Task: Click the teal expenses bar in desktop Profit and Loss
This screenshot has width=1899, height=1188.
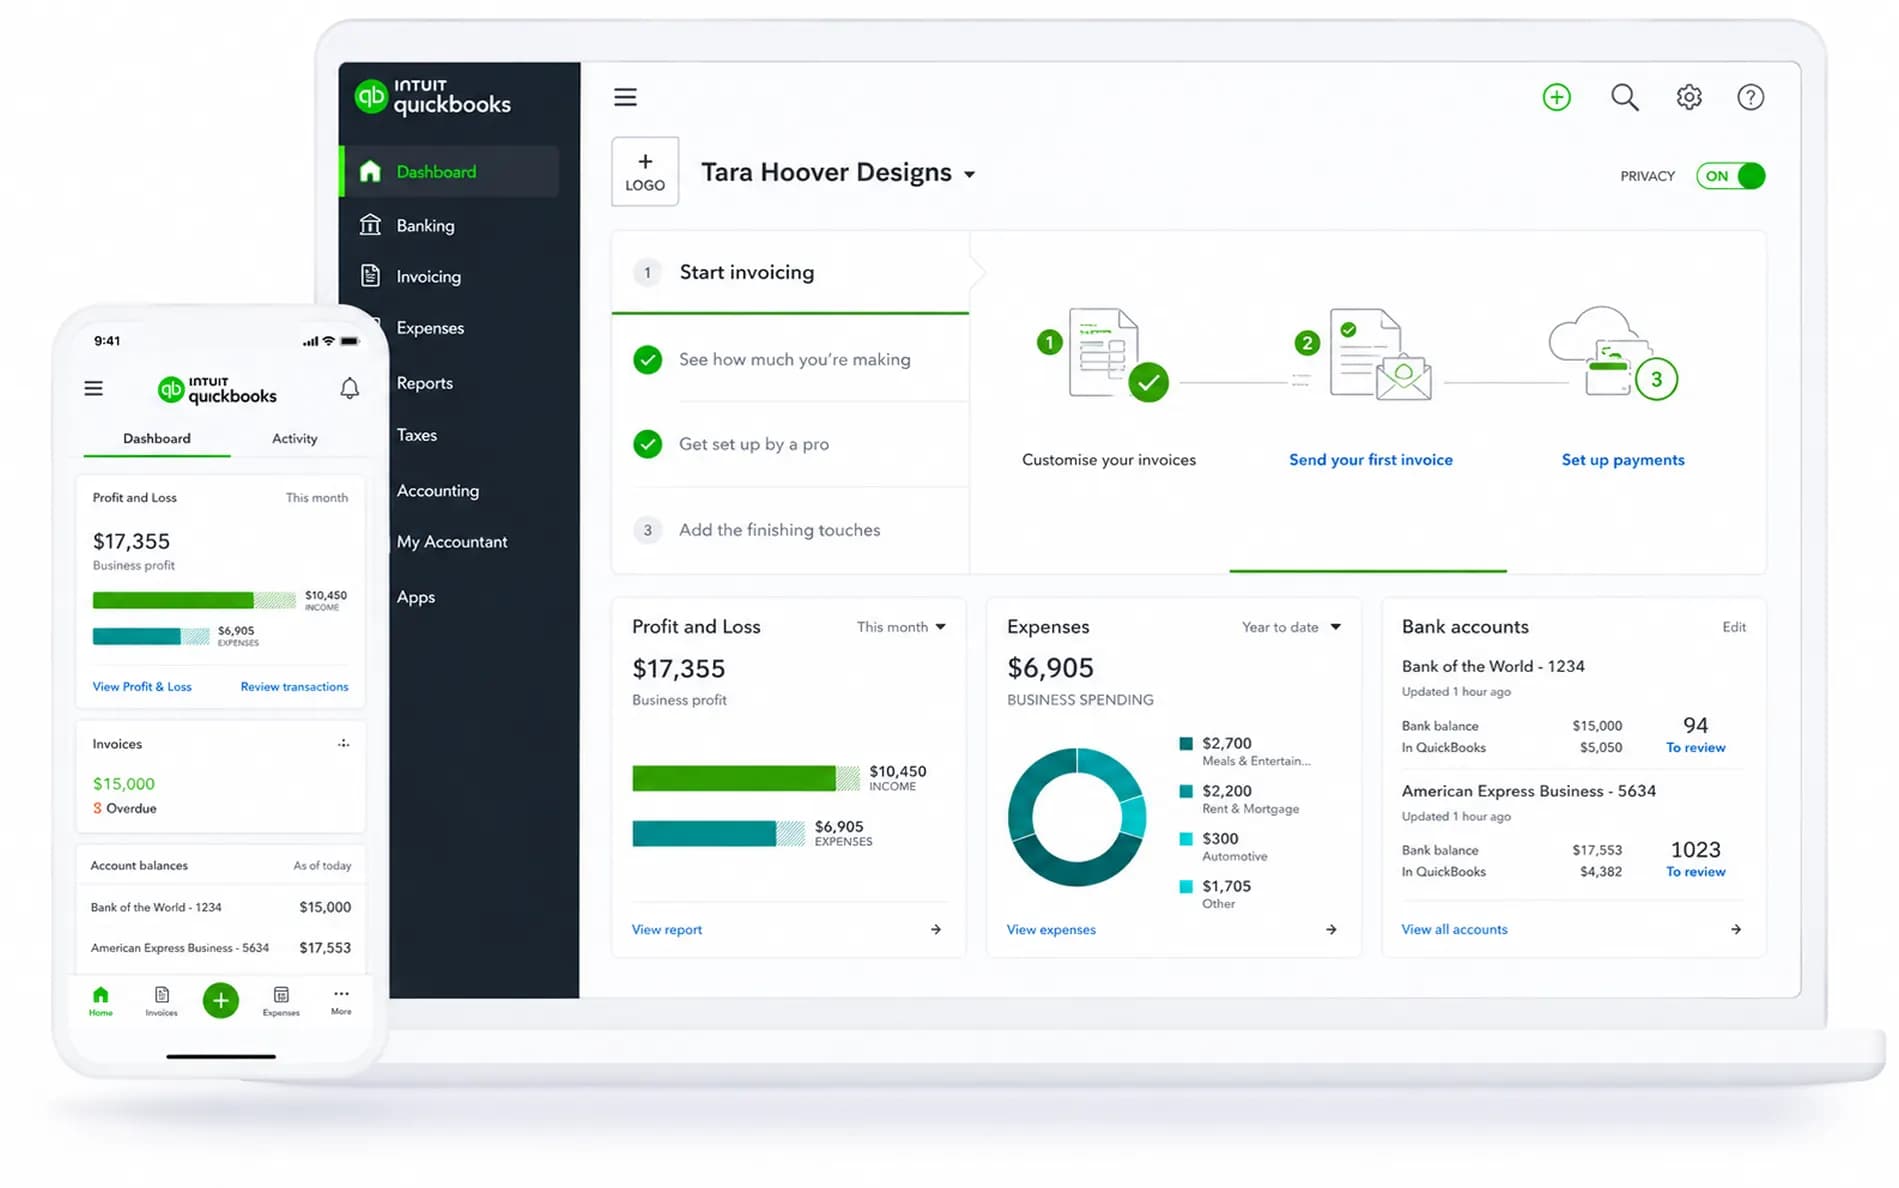Action: [x=718, y=833]
